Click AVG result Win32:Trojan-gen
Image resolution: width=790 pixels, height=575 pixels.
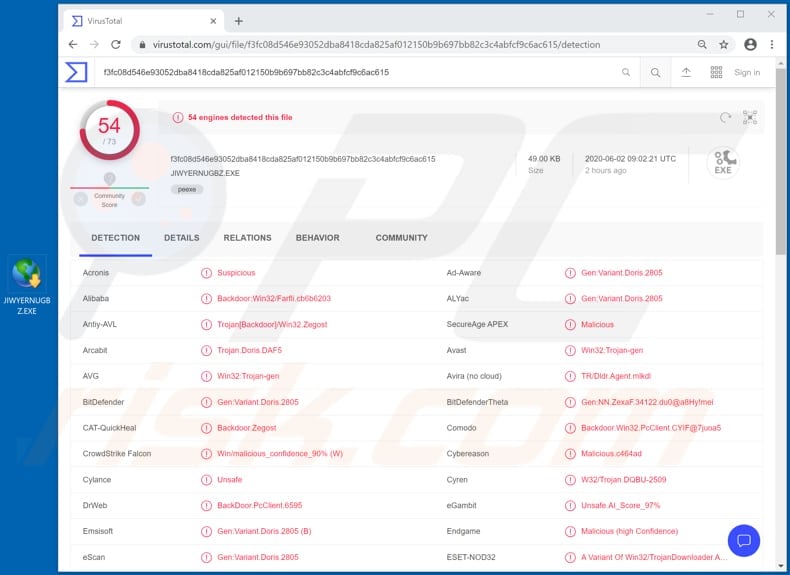[248, 376]
